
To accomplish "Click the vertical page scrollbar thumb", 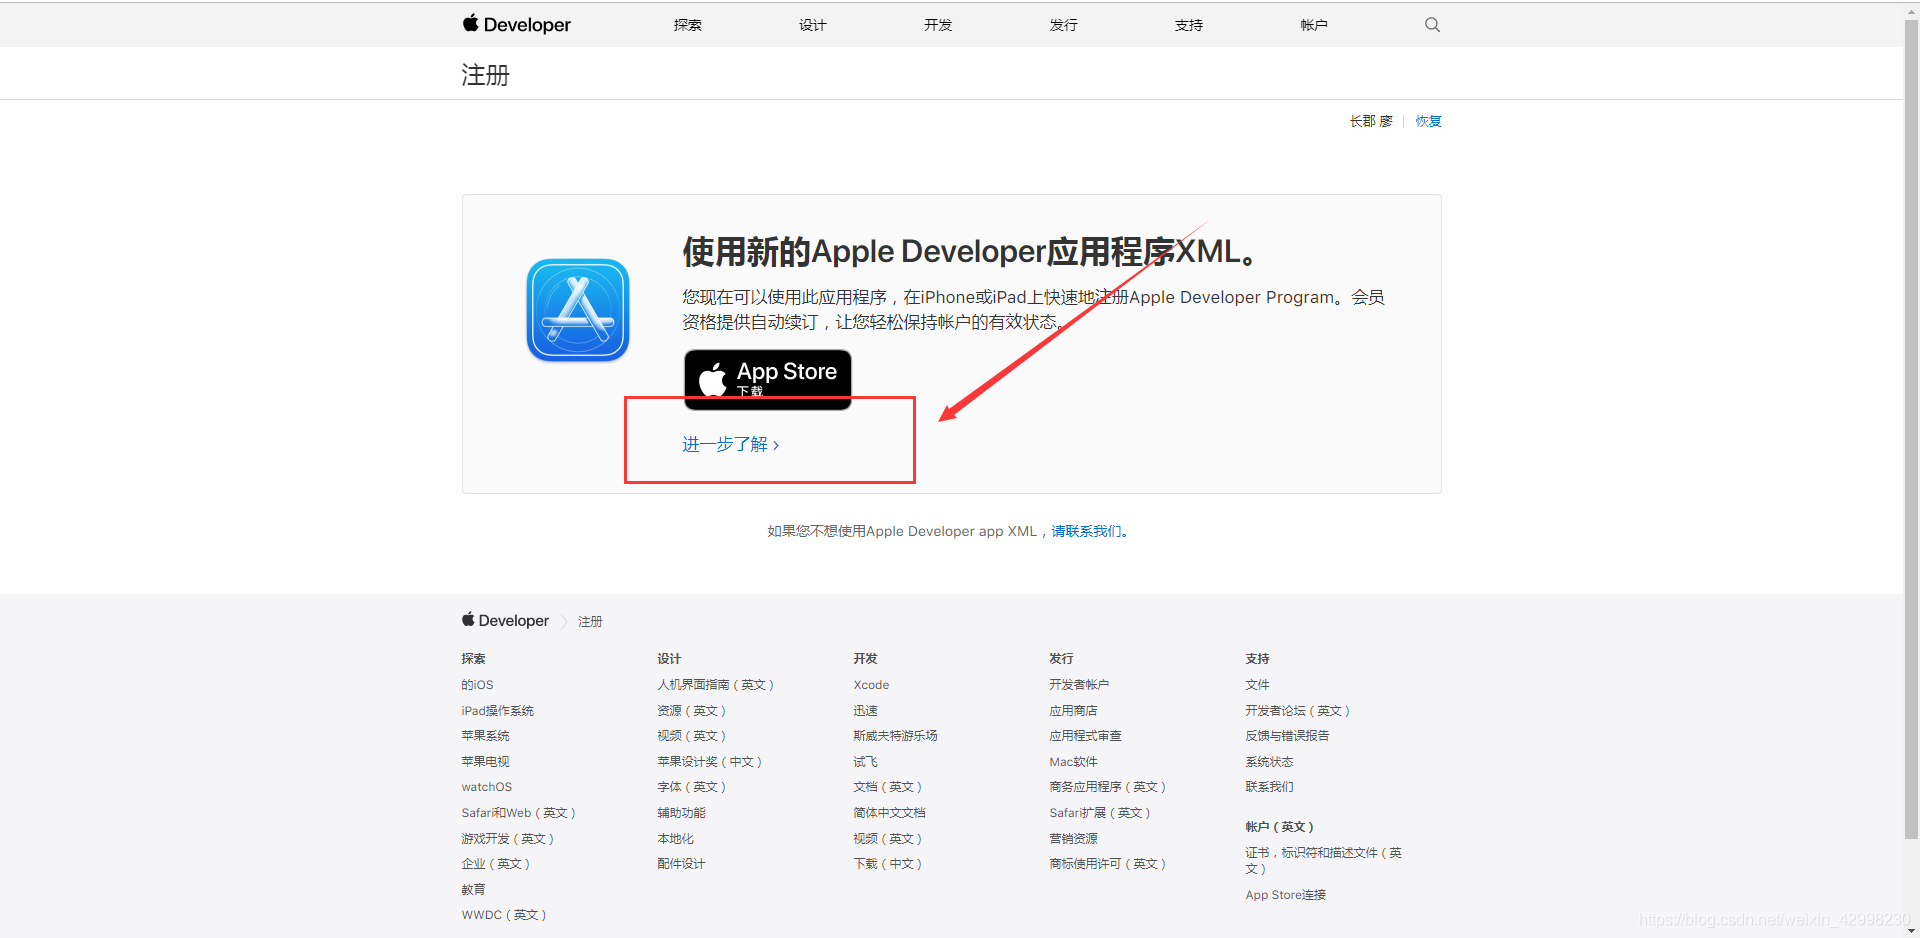I will tap(1911, 430).
